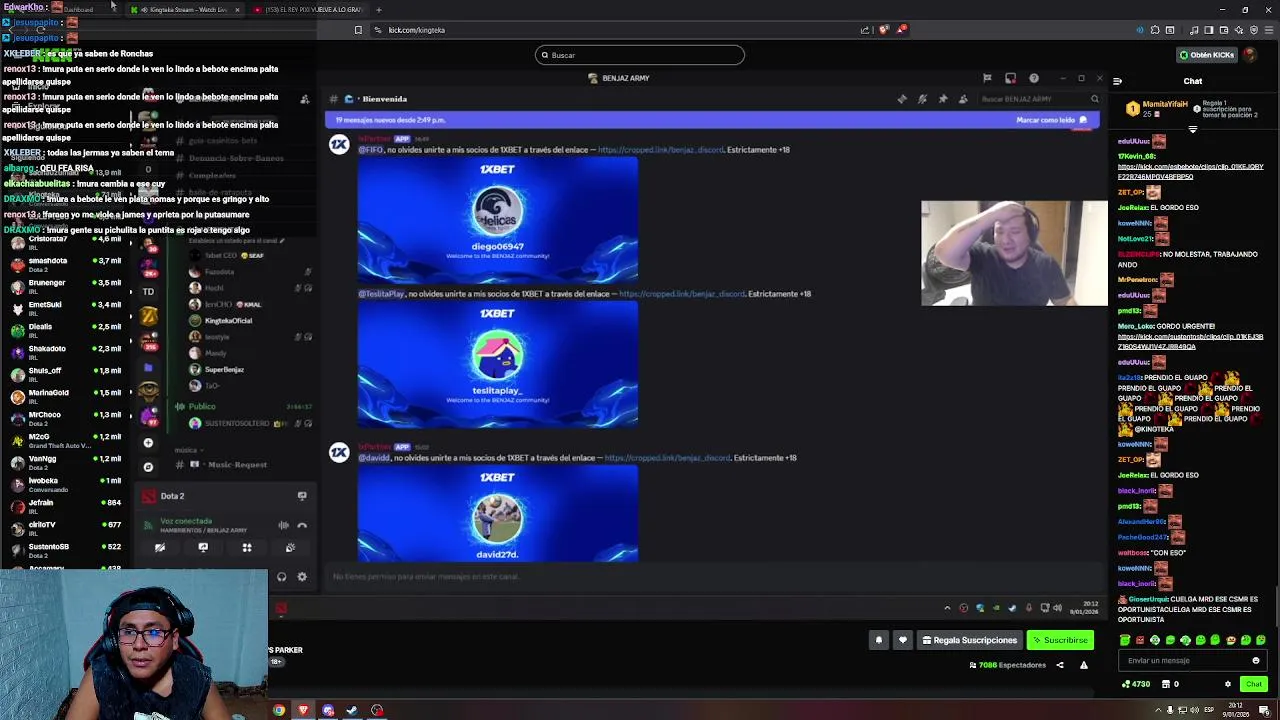Toggle Discord deafen headphones icon

coord(281,577)
